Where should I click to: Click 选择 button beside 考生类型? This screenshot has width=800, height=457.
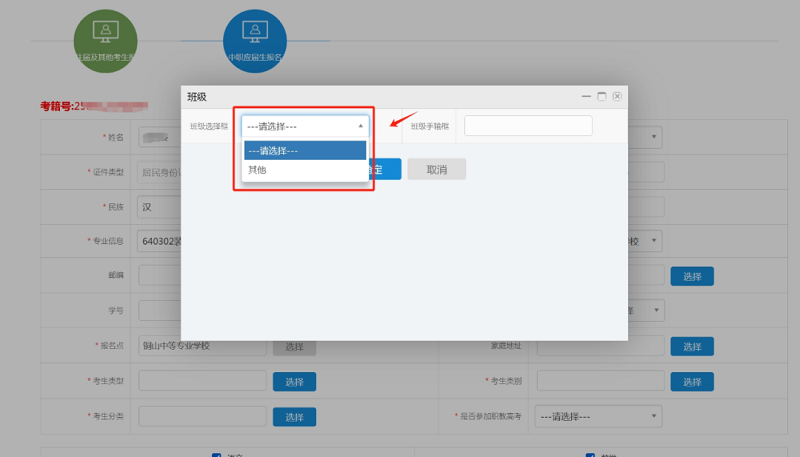click(x=294, y=381)
